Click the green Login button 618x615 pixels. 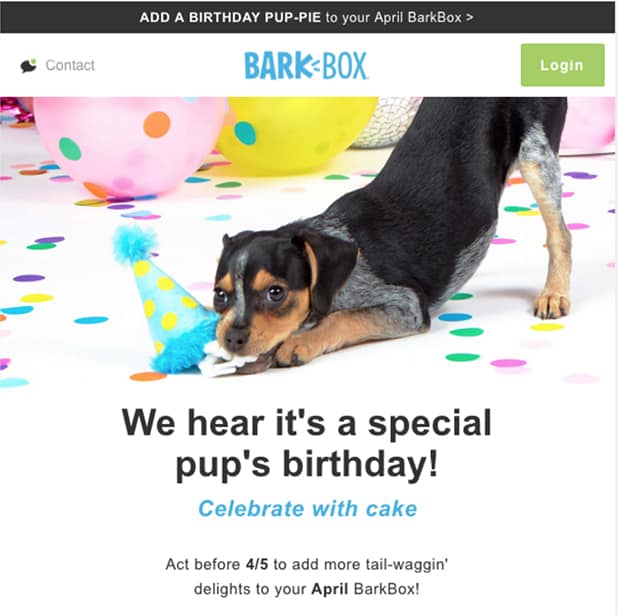562,65
